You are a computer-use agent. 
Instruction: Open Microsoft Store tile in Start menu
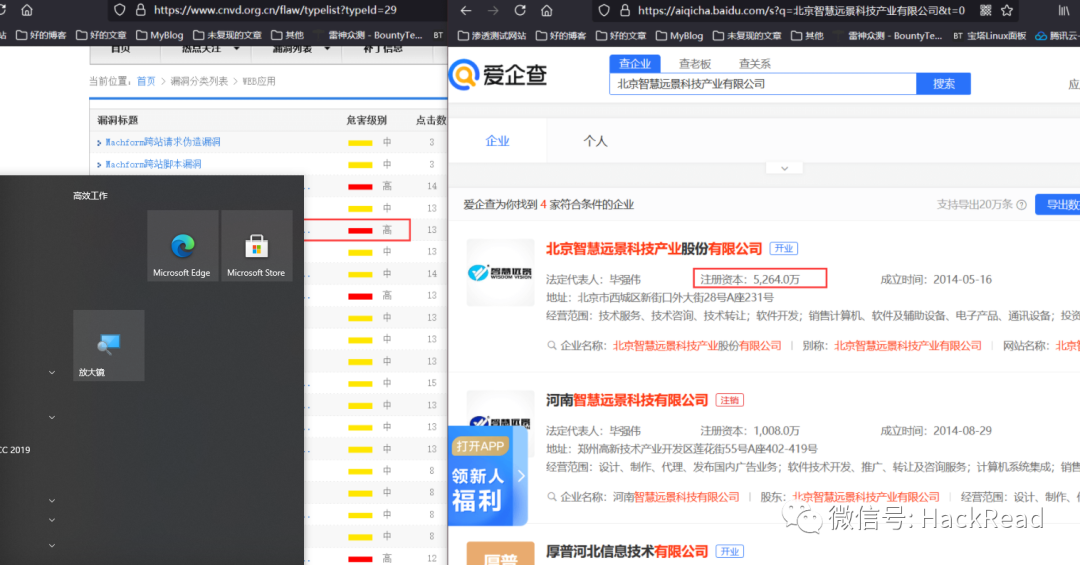tap(256, 245)
